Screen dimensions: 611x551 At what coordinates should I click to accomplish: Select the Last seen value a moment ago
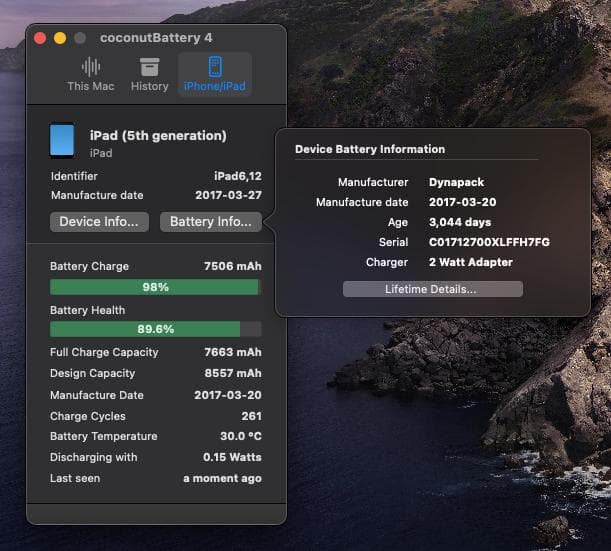(223, 478)
